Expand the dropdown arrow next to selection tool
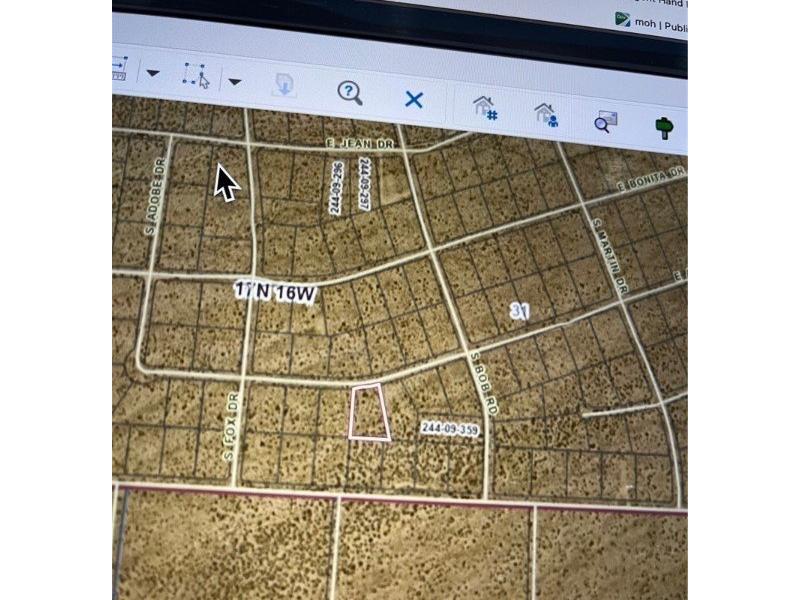The image size is (800, 600). (234, 81)
